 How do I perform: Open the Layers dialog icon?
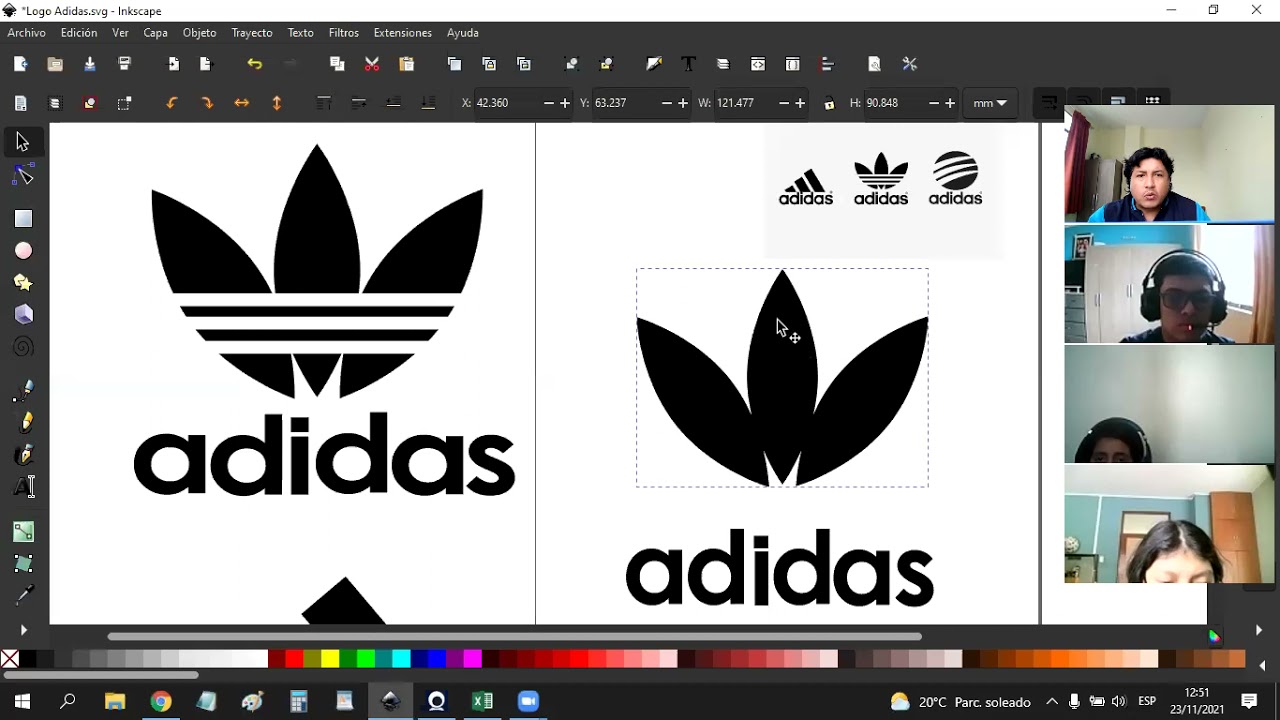coord(723,64)
